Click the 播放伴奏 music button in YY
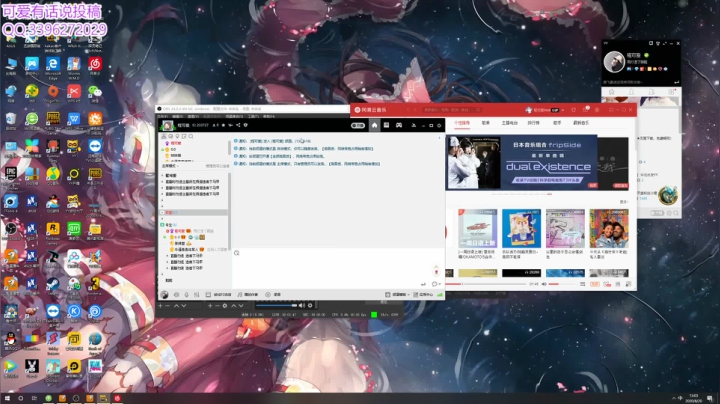 point(248,294)
